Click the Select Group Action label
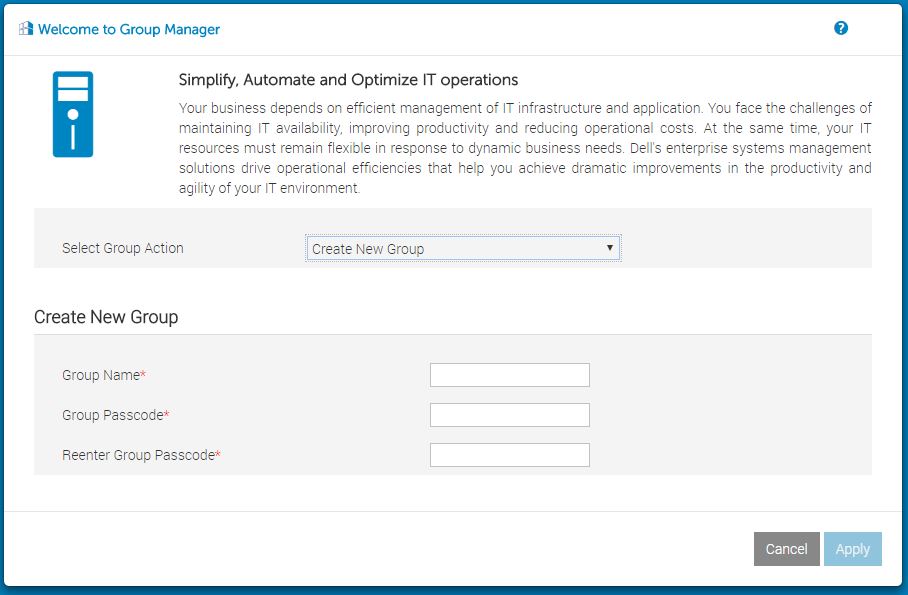The width and height of the screenshot is (908, 595). (x=123, y=248)
